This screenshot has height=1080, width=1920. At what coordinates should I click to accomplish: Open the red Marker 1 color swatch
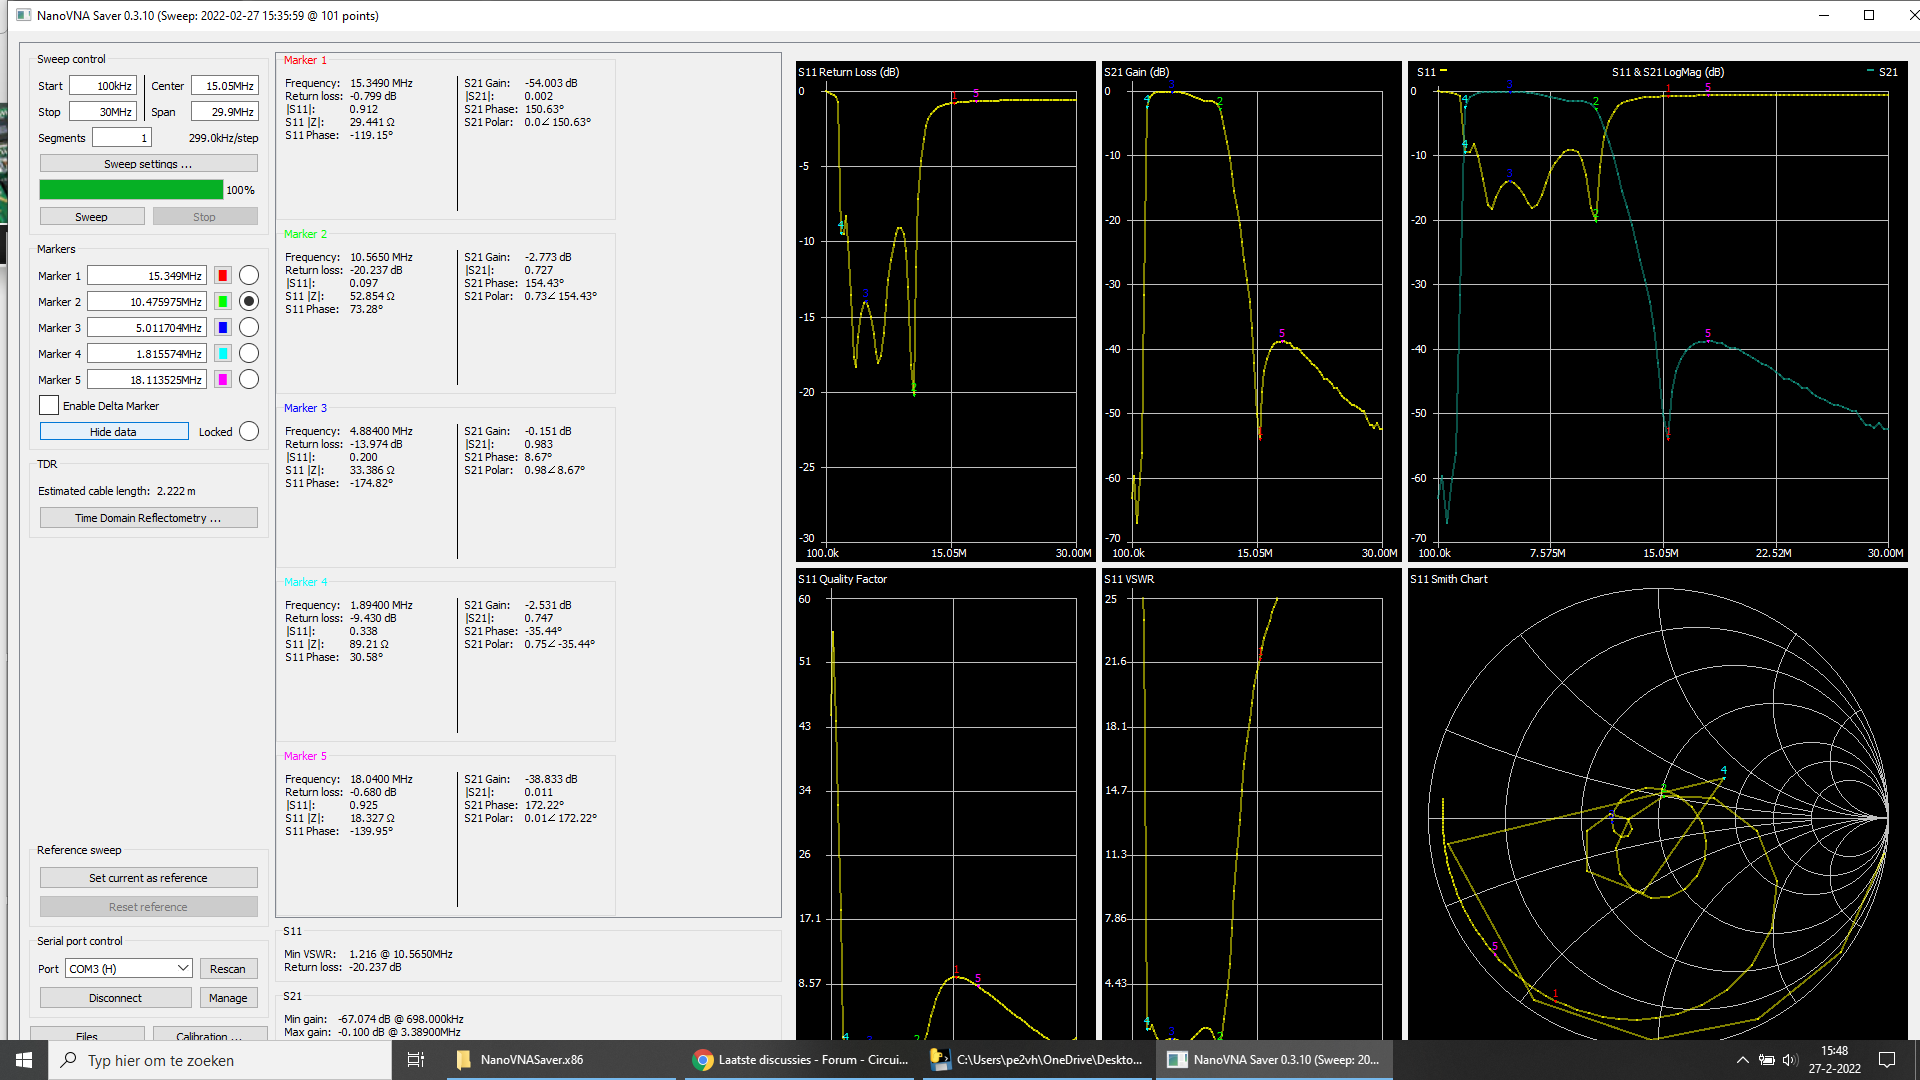[223, 275]
